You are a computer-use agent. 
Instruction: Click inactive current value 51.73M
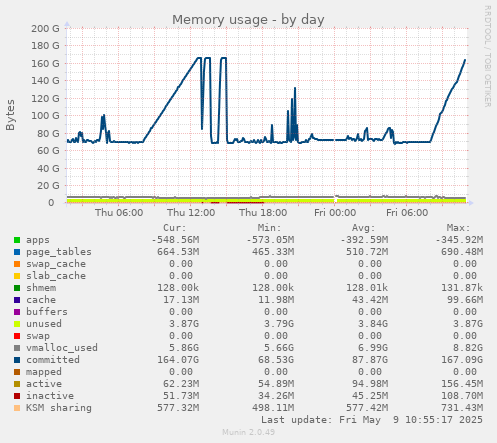181,396
